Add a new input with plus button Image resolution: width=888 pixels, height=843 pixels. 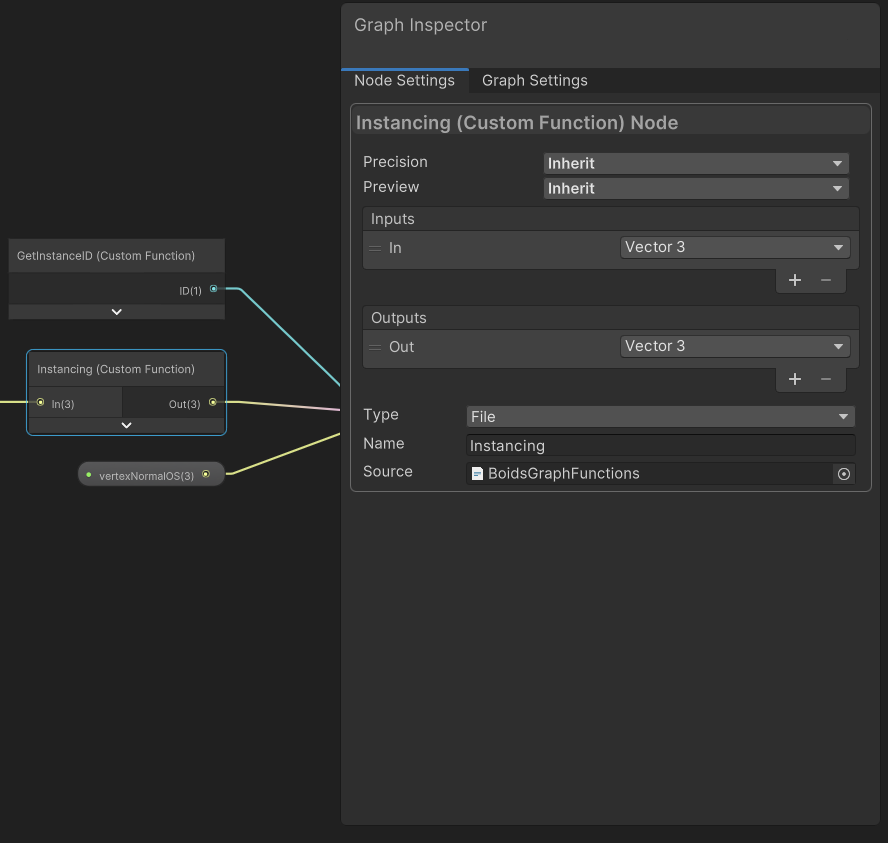[795, 280]
